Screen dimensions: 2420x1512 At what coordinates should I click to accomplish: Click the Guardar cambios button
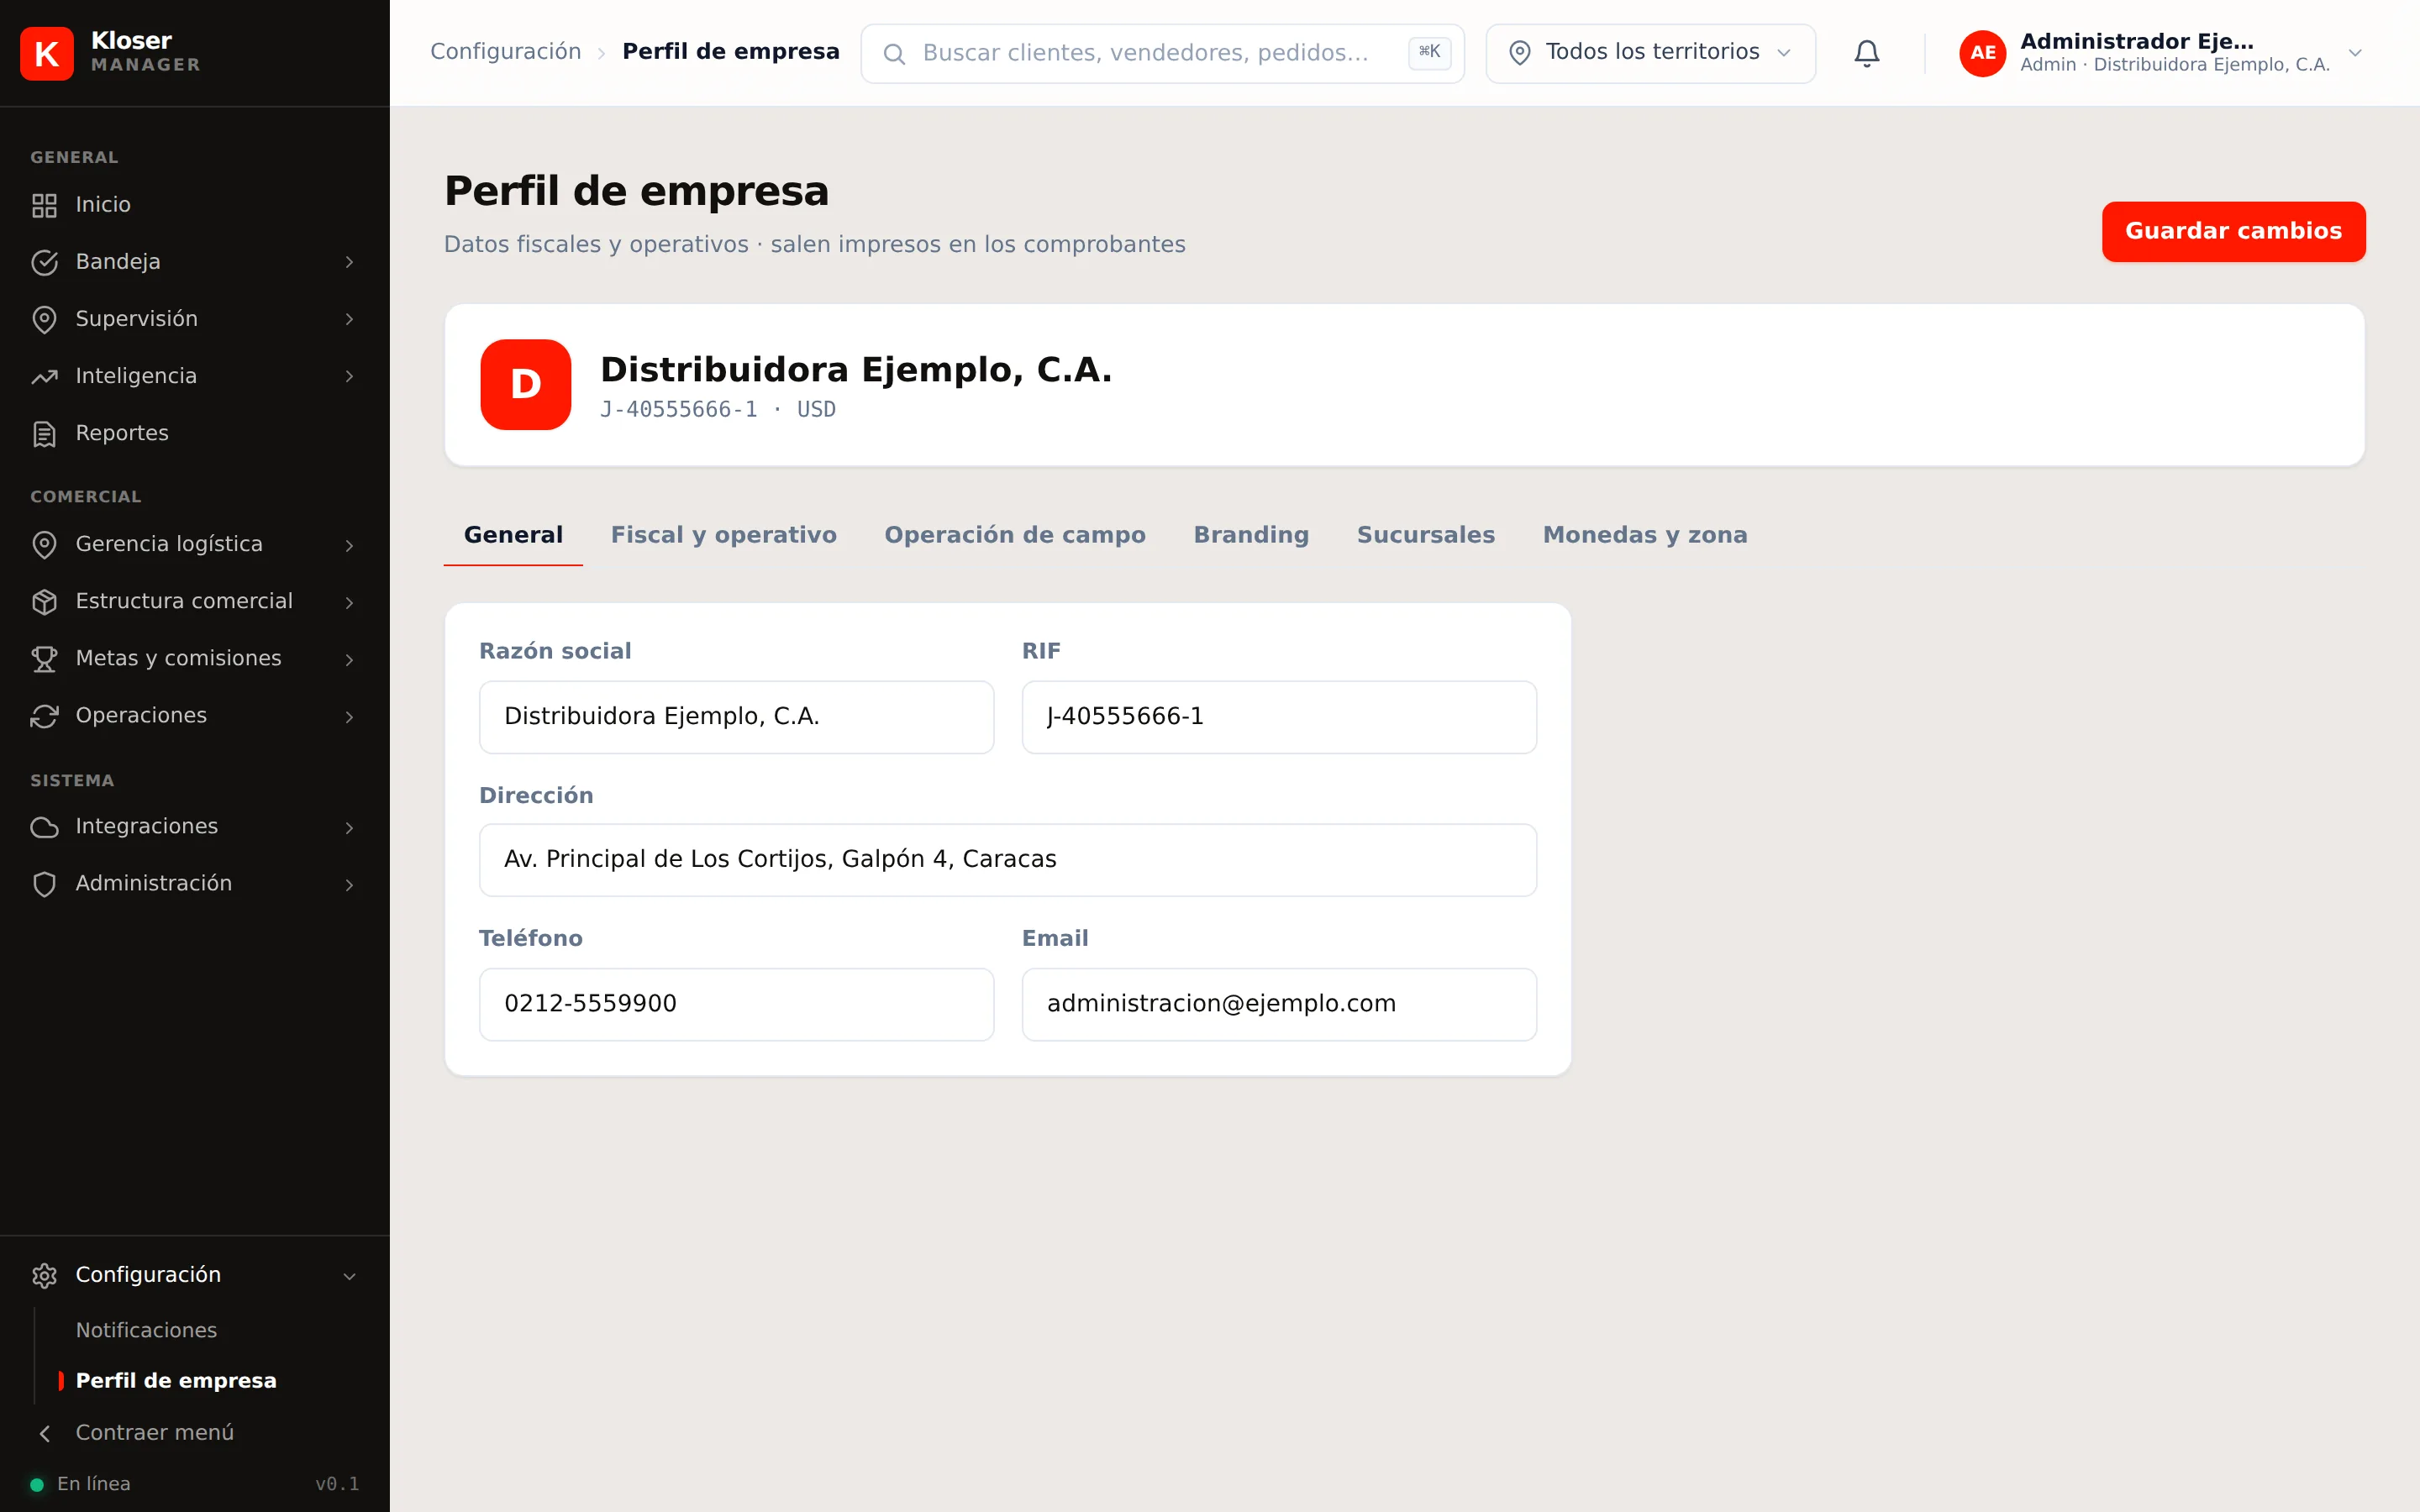coord(2233,231)
